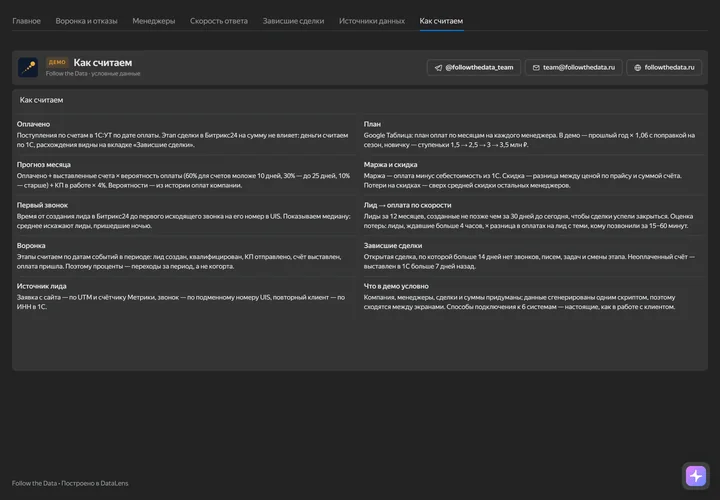Open the Главное tab
The height and width of the screenshot is (500, 720).
(26, 21)
